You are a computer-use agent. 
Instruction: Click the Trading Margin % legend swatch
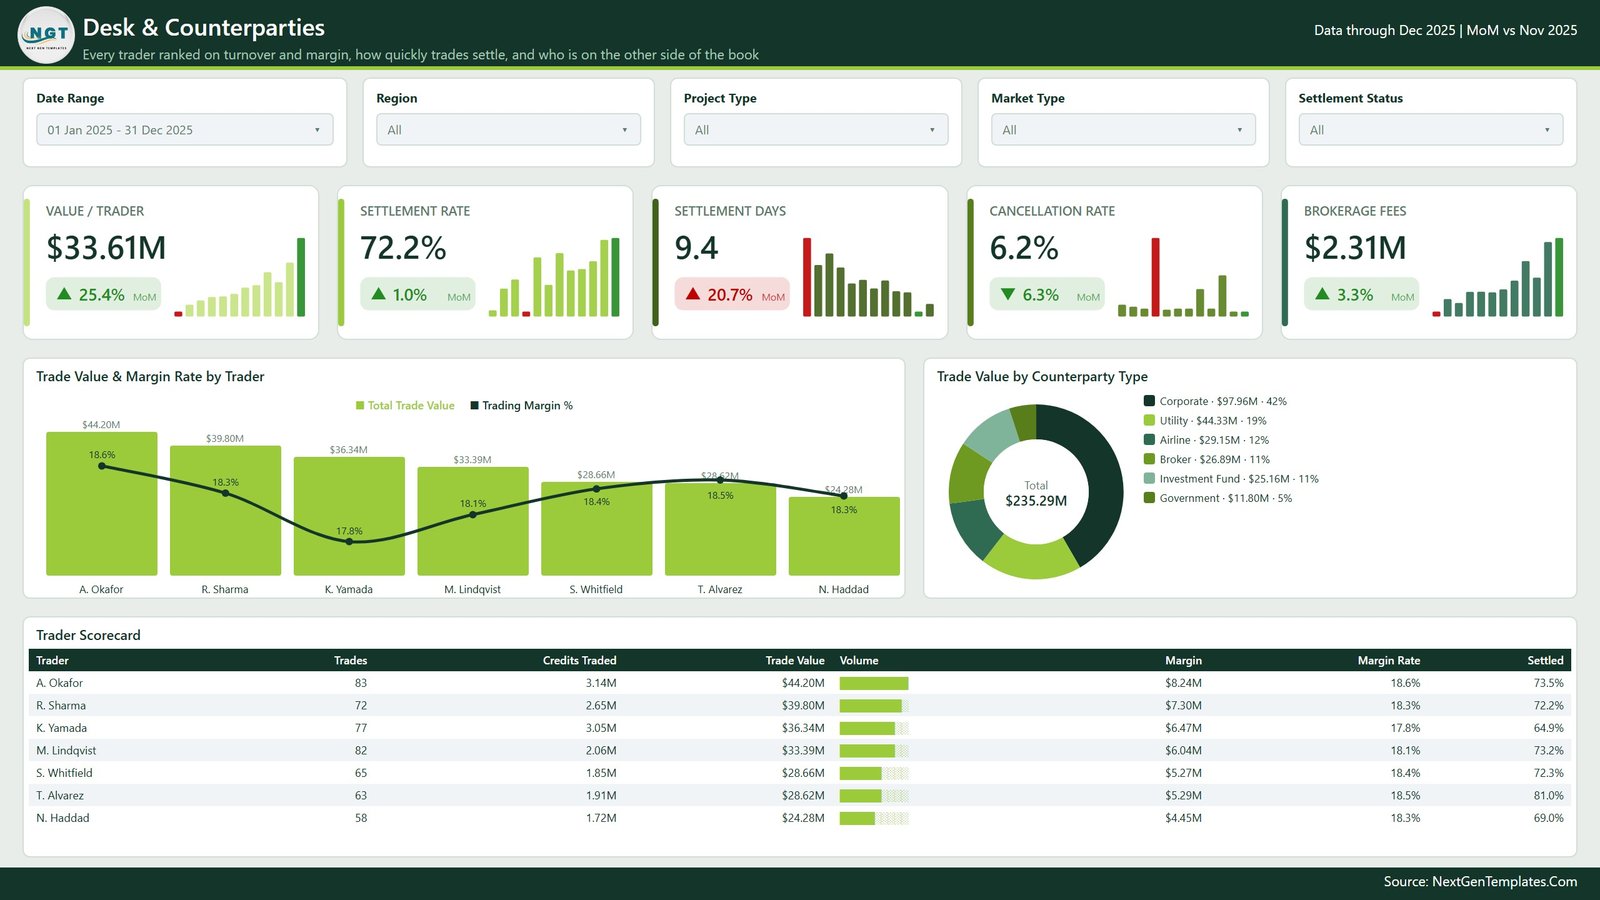[x=475, y=406]
